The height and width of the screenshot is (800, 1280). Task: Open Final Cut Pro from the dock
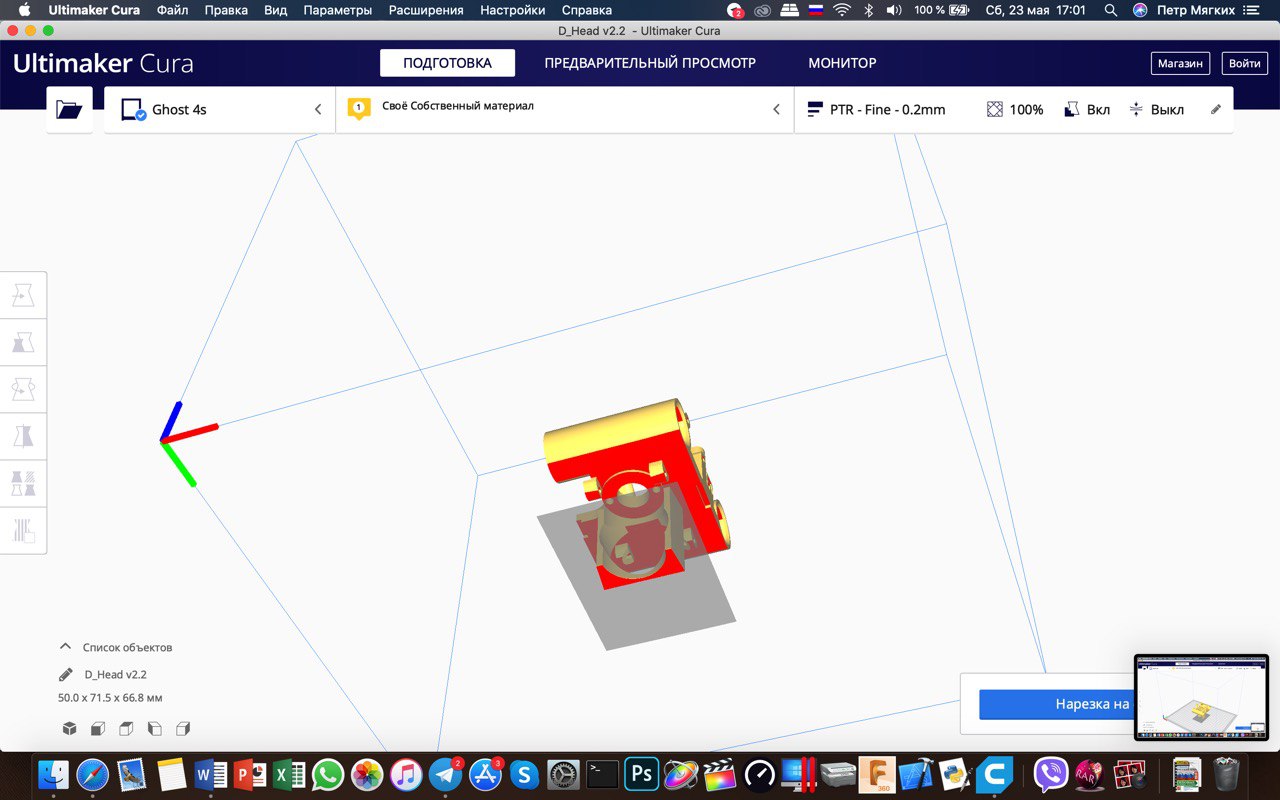point(719,774)
